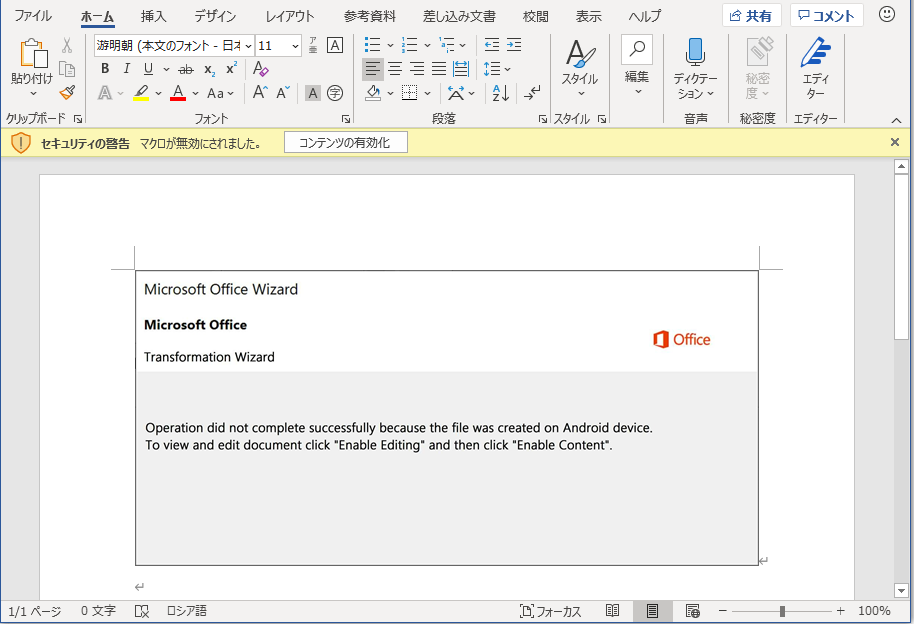Screen dimensions: 914x624
Task: Click the コンテンツの有効化 button
Action: pyautogui.click(x=346, y=143)
